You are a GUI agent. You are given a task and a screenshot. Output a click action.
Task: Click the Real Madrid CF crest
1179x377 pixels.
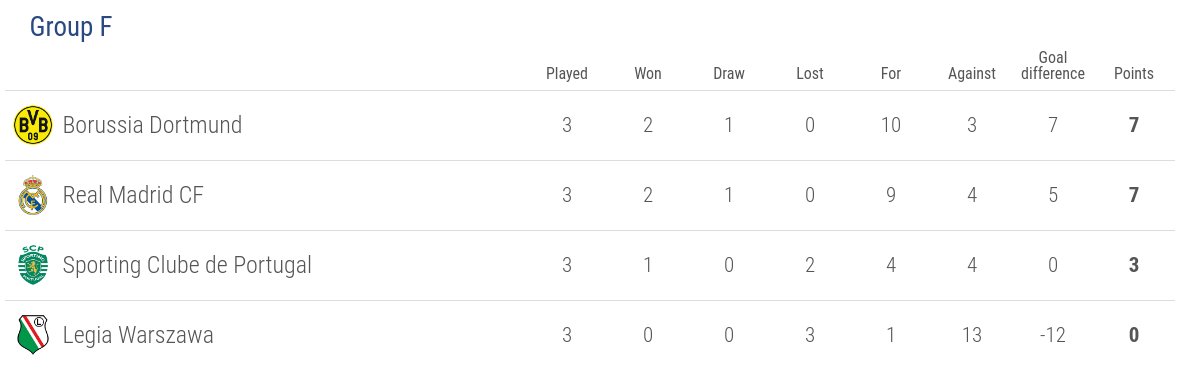(33, 196)
